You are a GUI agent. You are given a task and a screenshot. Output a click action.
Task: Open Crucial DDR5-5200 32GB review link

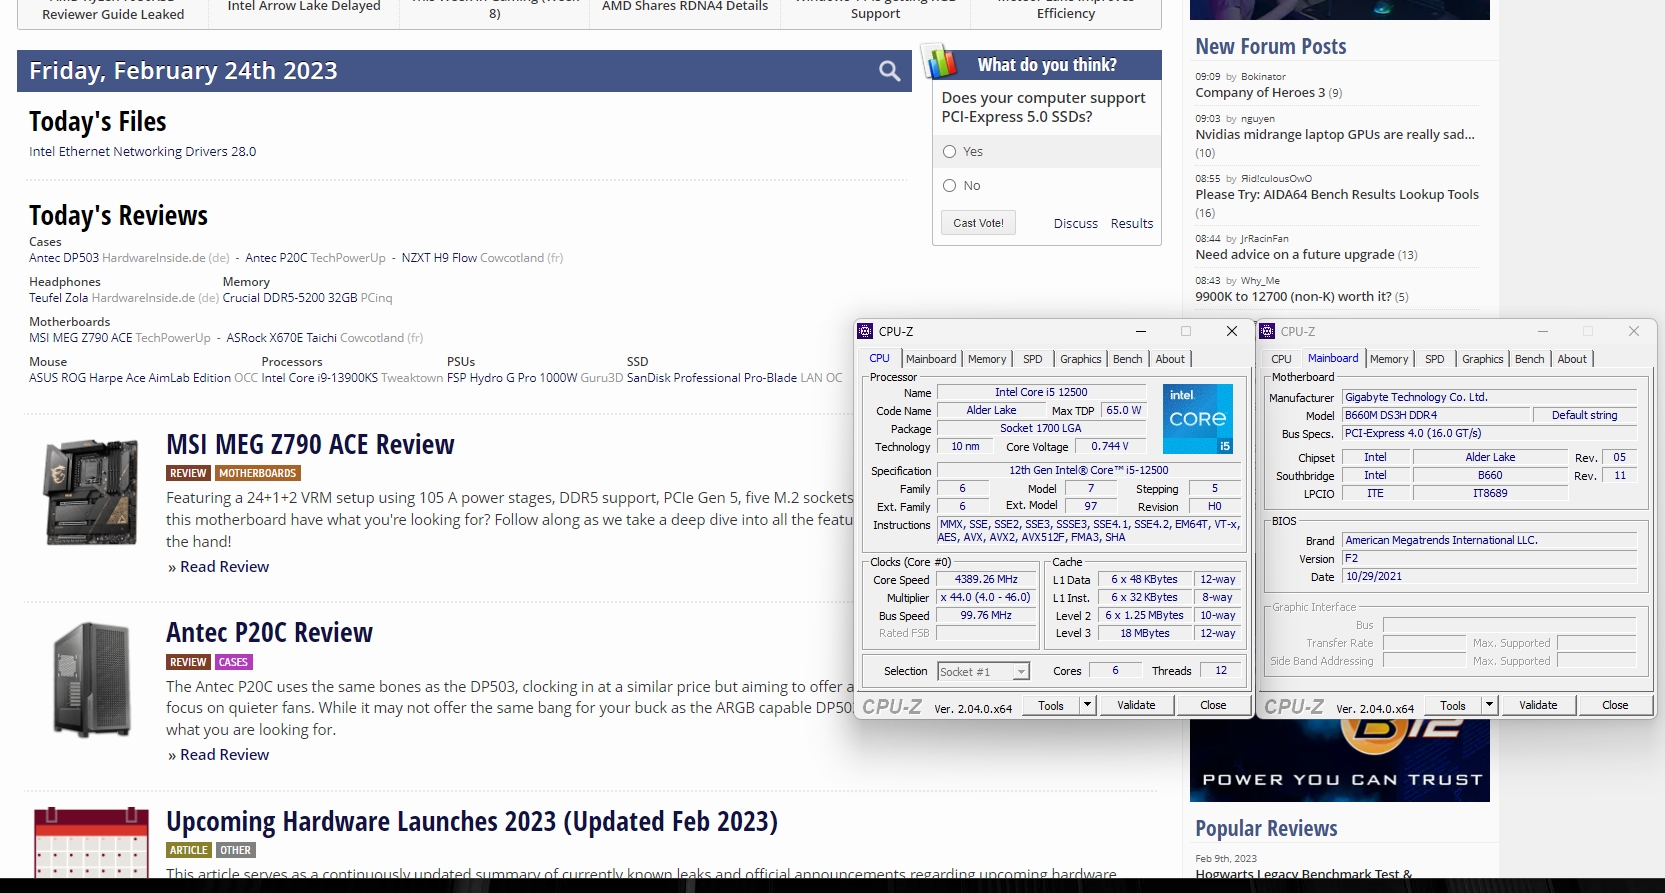290,298
